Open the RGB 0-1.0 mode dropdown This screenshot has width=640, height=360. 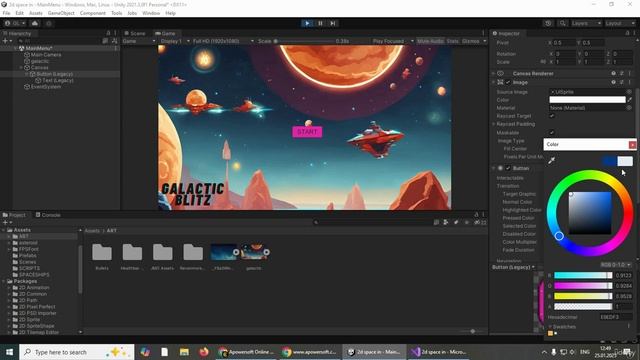(x=616, y=265)
